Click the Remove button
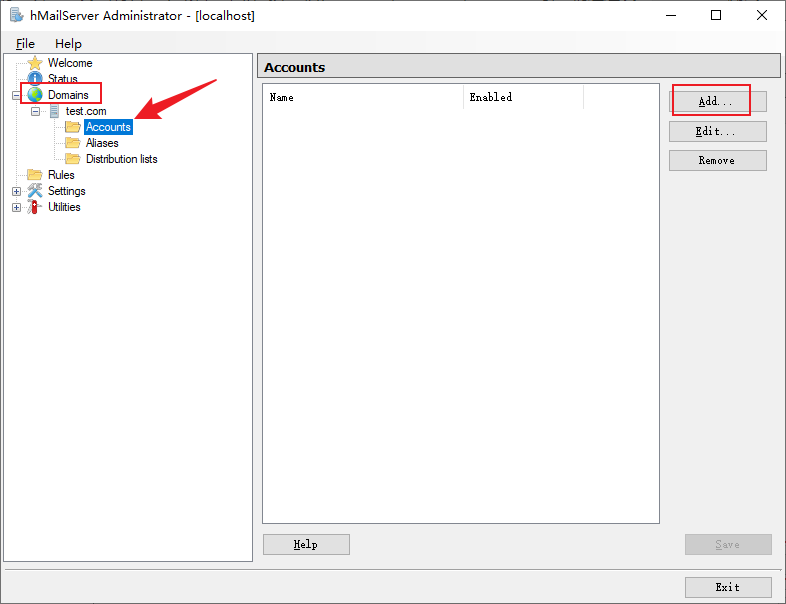Screen dimensions: 786x604 pos(717,160)
